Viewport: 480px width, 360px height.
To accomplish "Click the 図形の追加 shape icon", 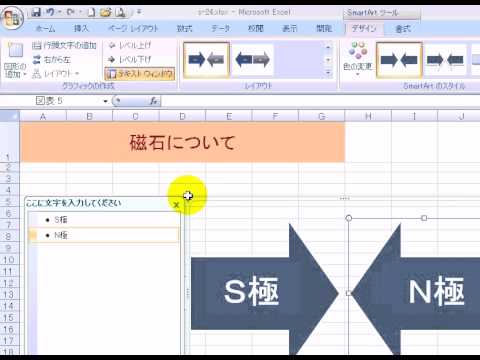I will click(15, 50).
